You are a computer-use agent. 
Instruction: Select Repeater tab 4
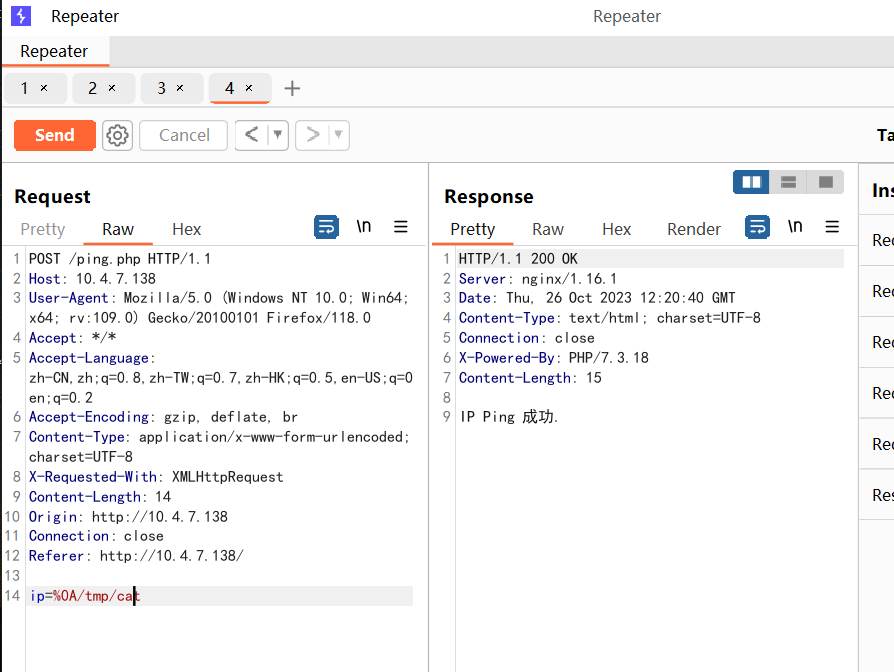(x=230, y=88)
